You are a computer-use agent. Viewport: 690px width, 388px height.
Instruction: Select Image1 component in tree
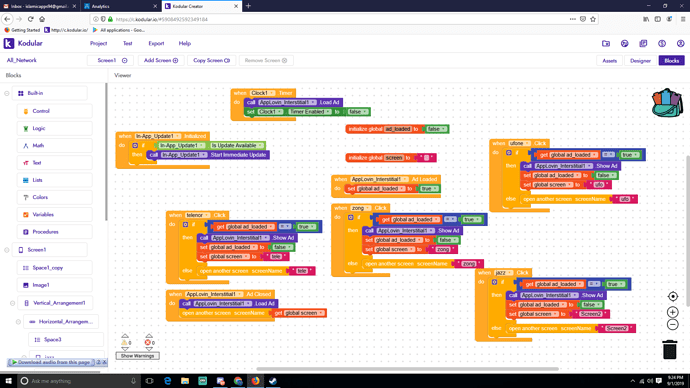(x=55, y=285)
